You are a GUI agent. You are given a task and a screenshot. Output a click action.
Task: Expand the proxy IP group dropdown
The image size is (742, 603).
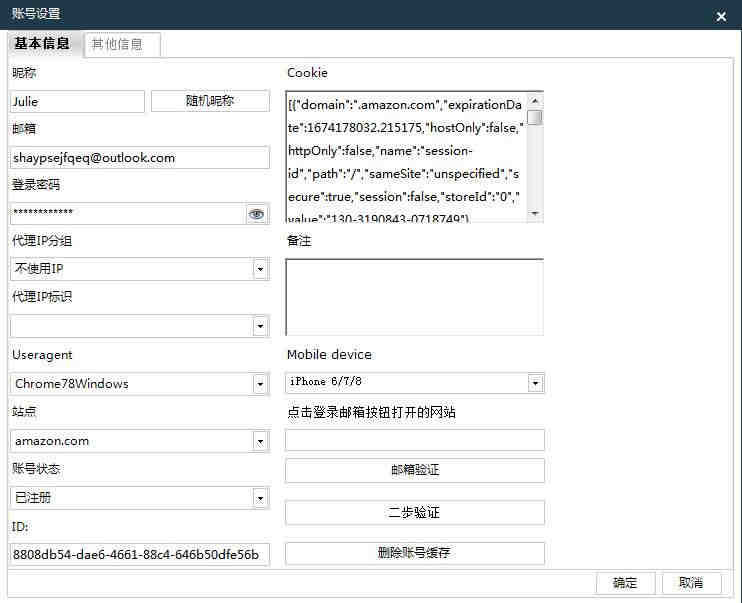tap(260, 270)
